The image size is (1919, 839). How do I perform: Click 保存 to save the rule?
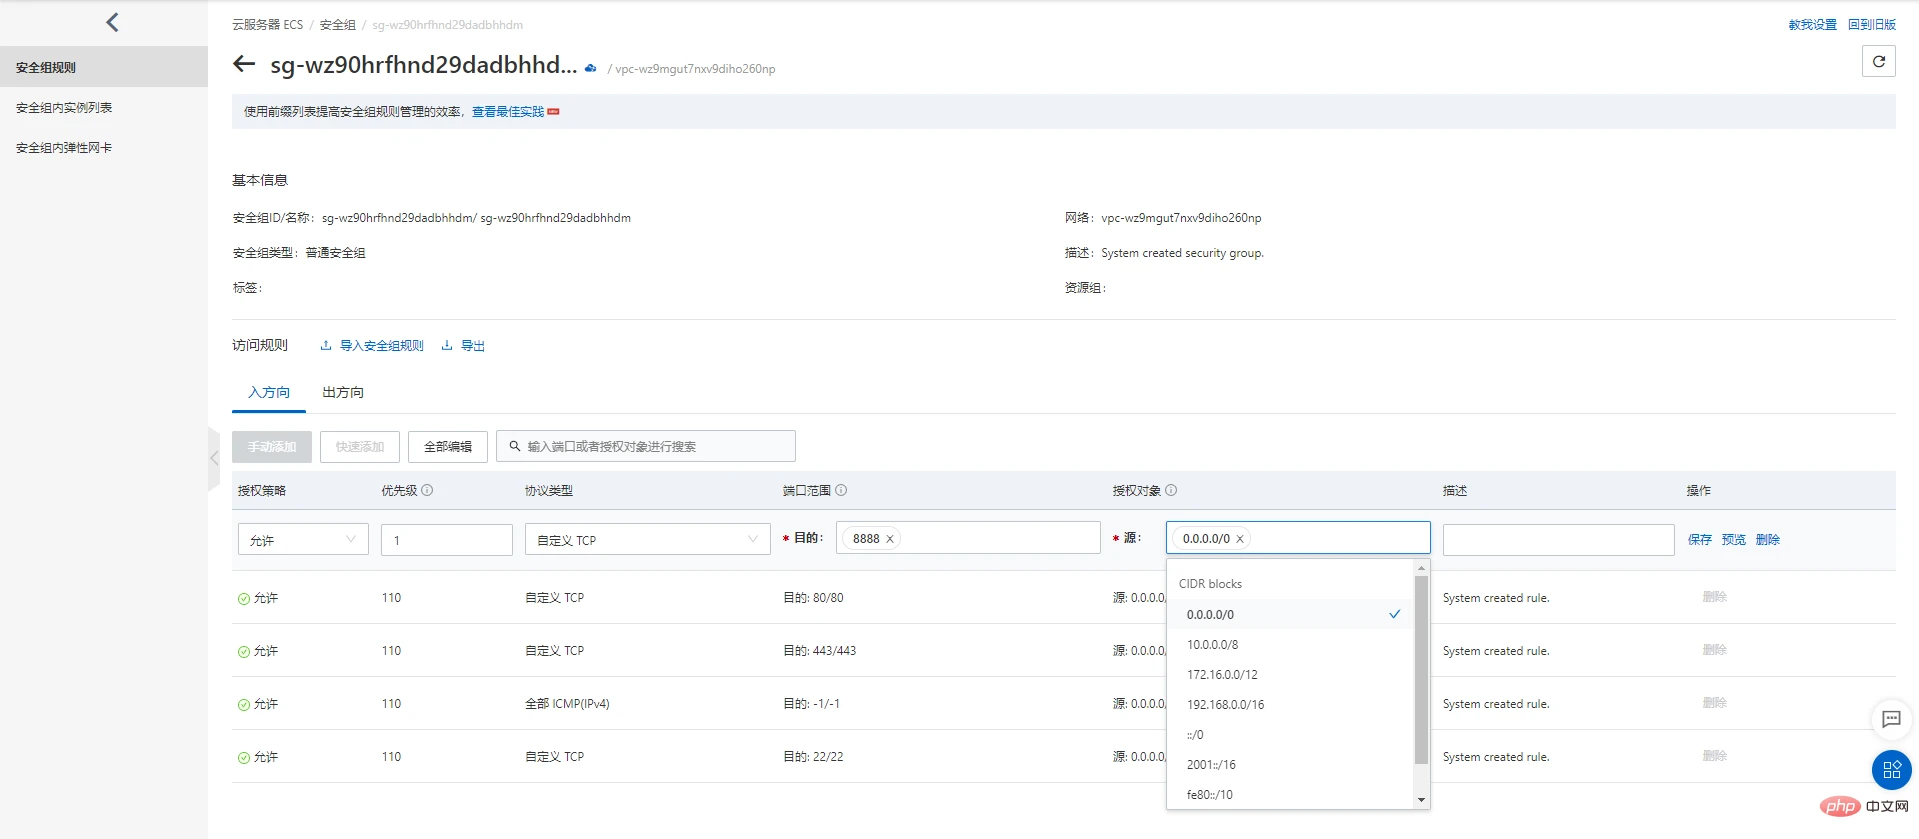(x=1700, y=539)
